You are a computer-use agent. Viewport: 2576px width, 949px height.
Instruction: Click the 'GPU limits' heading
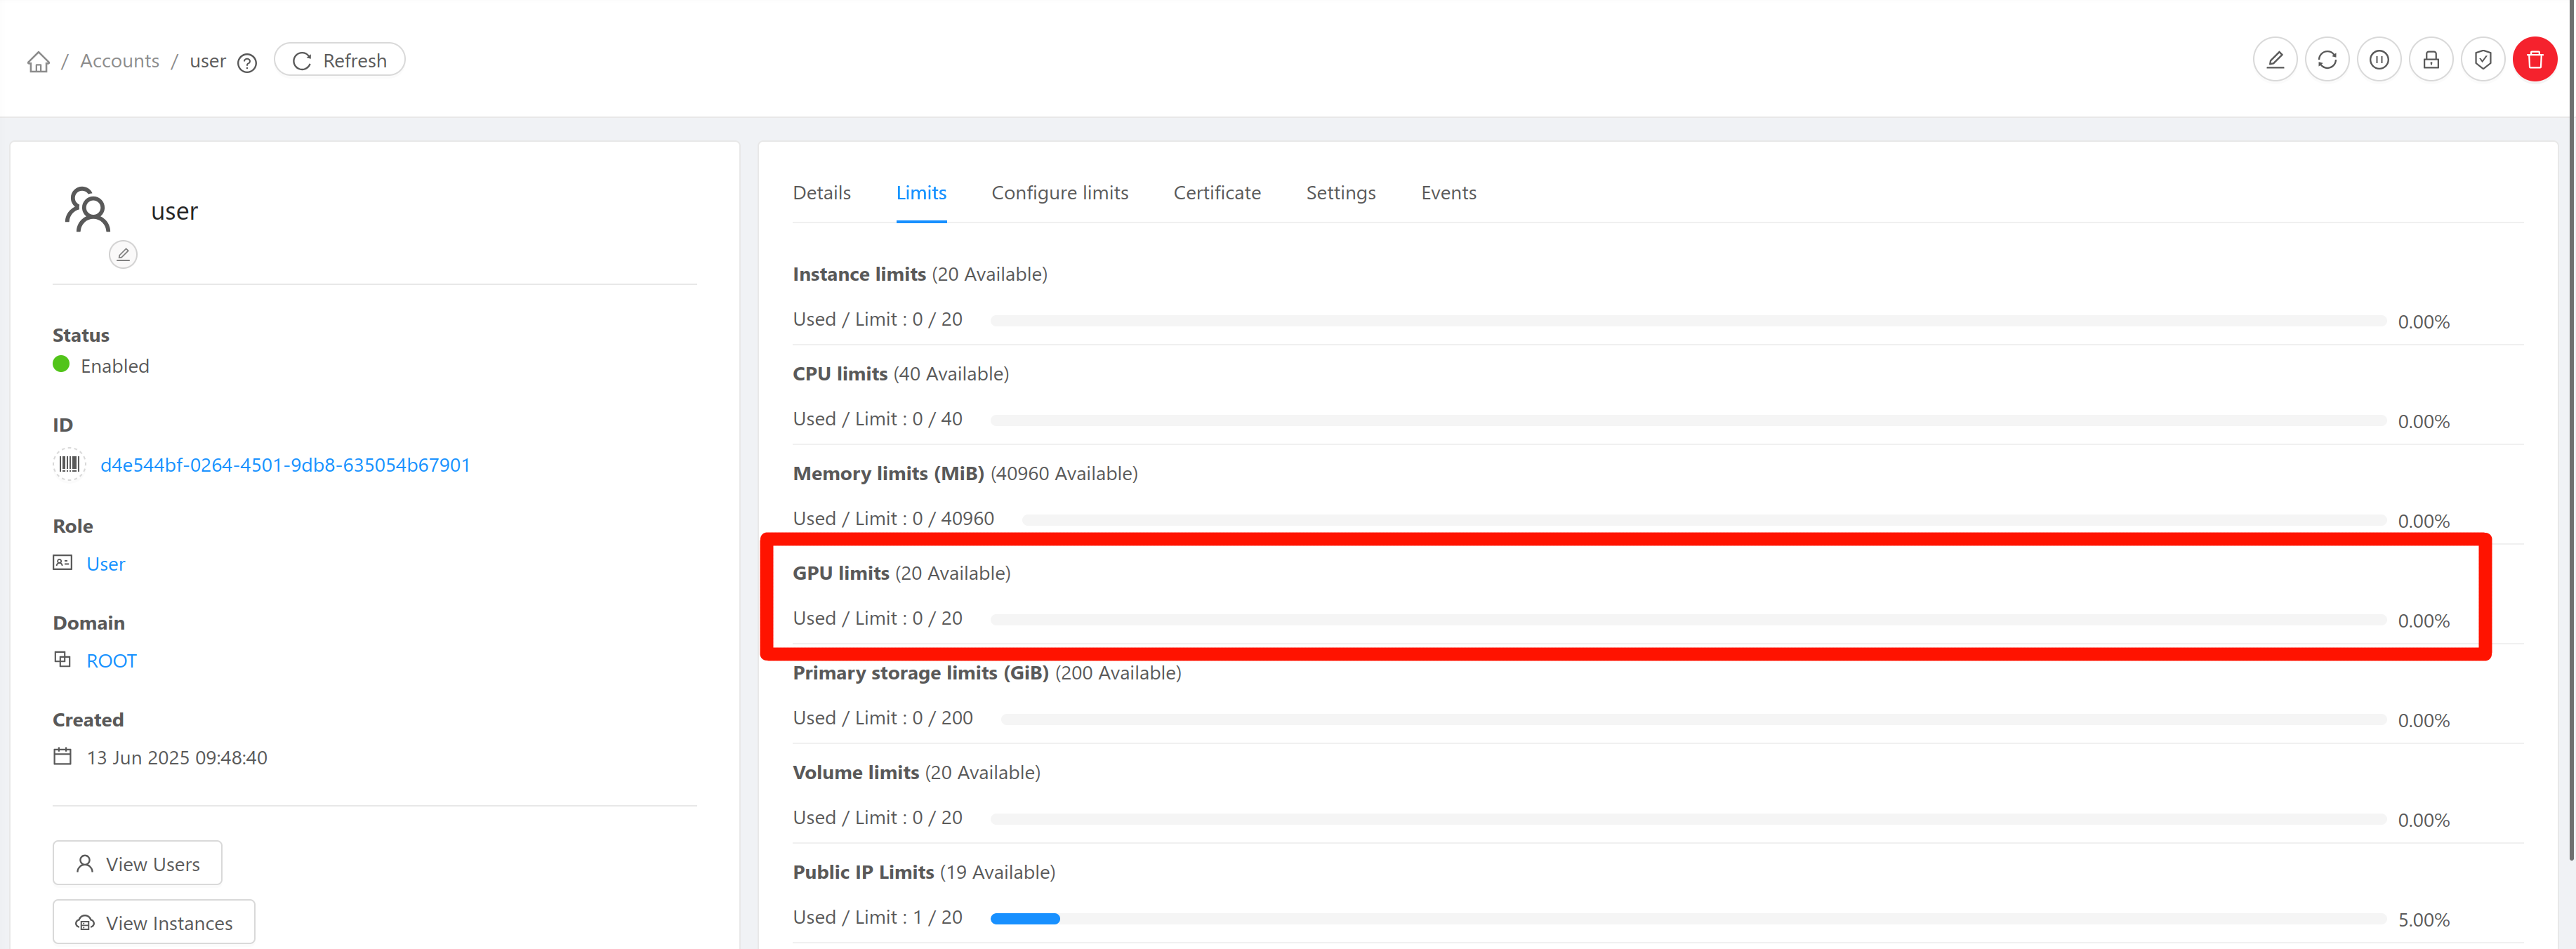(x=841, y=573)
